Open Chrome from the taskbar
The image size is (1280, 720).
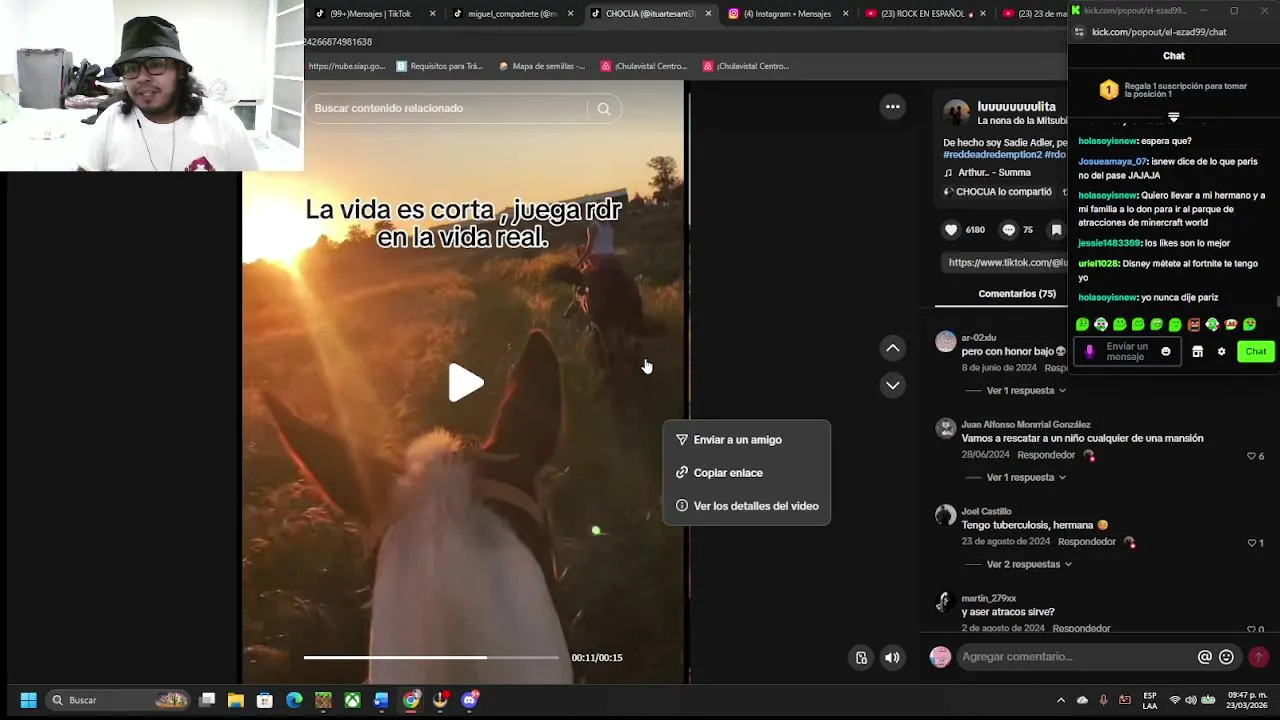[411, 700]
